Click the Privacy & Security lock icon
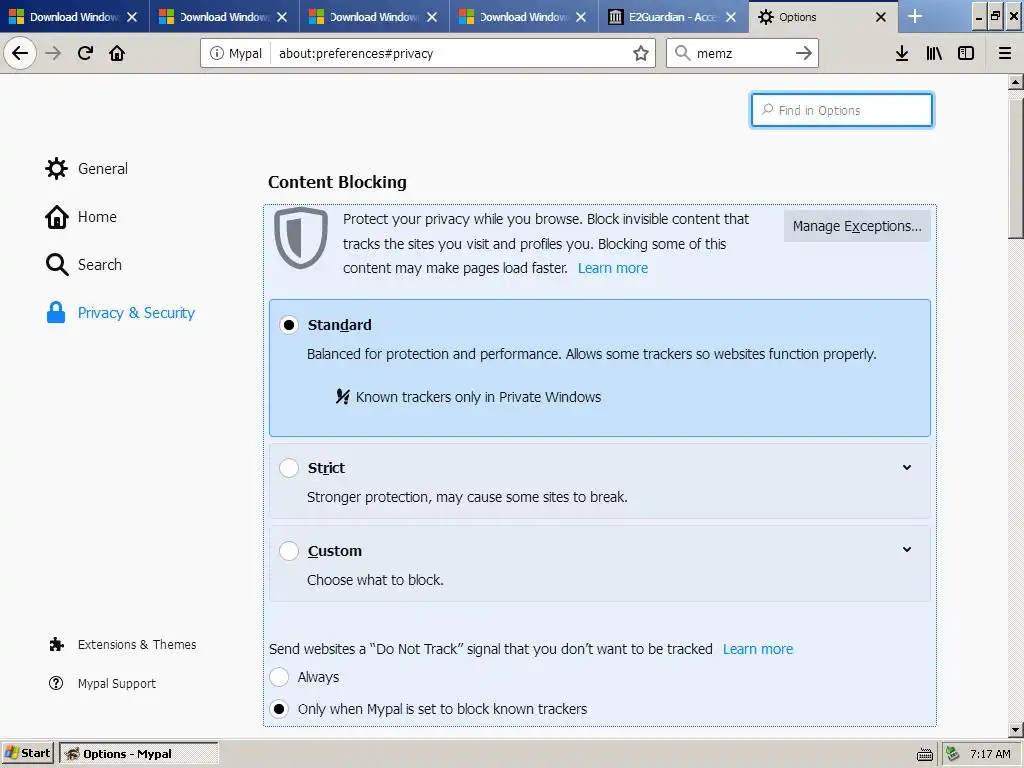 (x=56, y=313)
